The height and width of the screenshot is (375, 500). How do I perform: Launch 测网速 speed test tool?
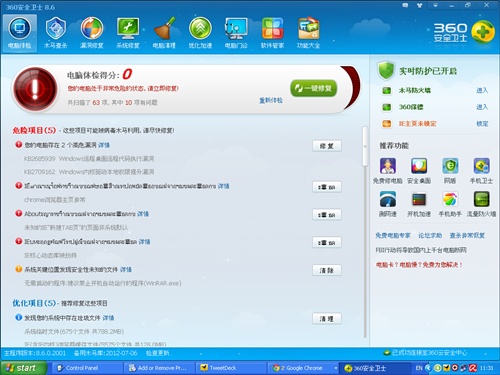388,199
